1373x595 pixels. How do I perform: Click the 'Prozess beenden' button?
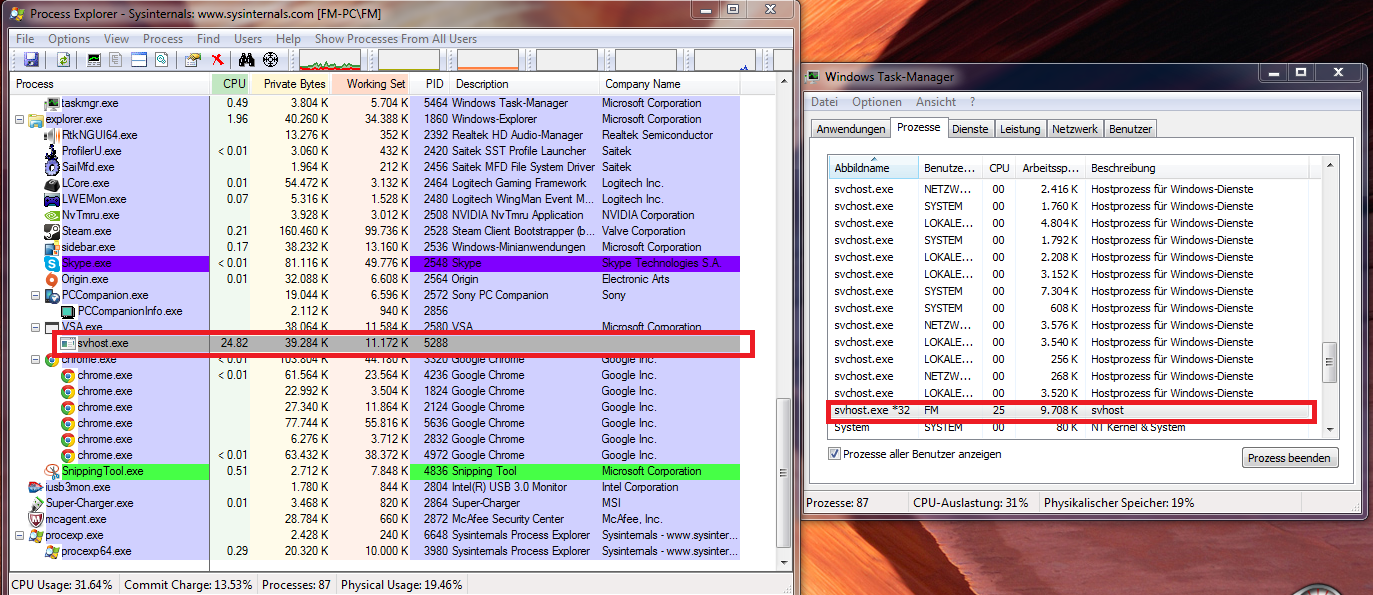click(x=1291, y=458)
